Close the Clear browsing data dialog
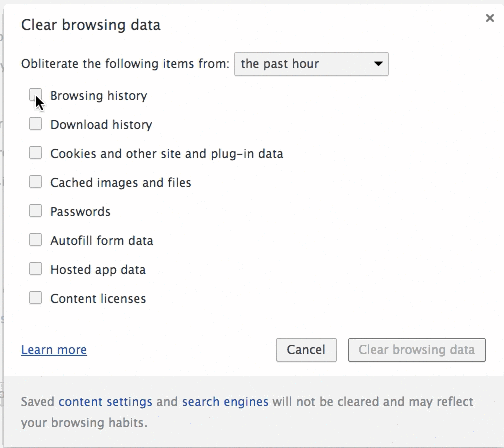This screenshot has height=448, width=504. (x=489, y=18)
